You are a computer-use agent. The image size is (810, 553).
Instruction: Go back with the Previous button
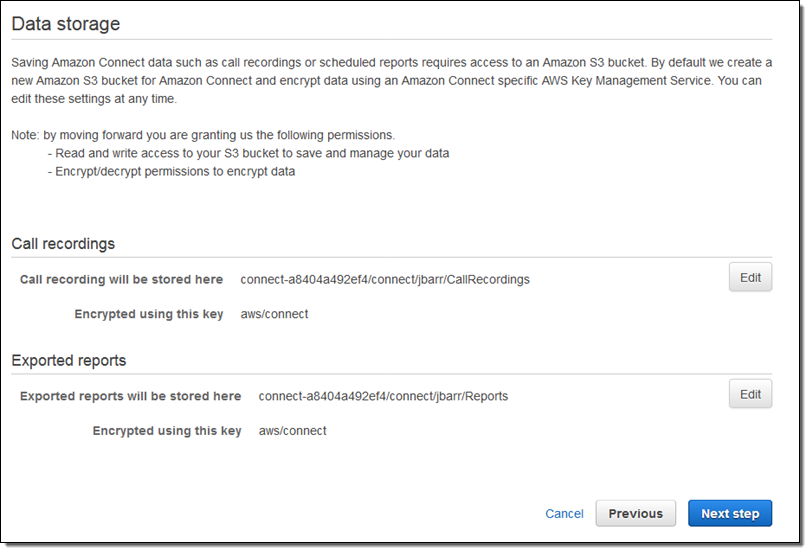[x=635, y=514]
